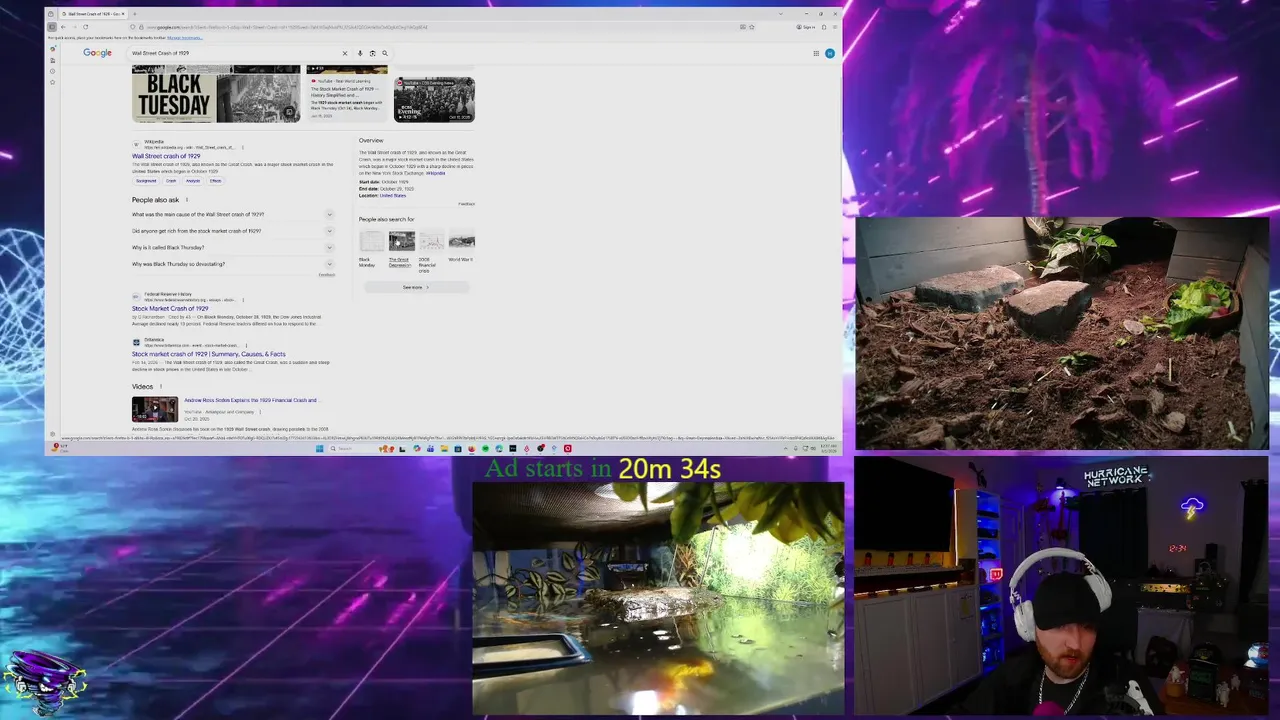Image resolution: width=1280 pixels, height=720 pixels.
Task: Open more options next to Videos heading
Action: point(160,387)
